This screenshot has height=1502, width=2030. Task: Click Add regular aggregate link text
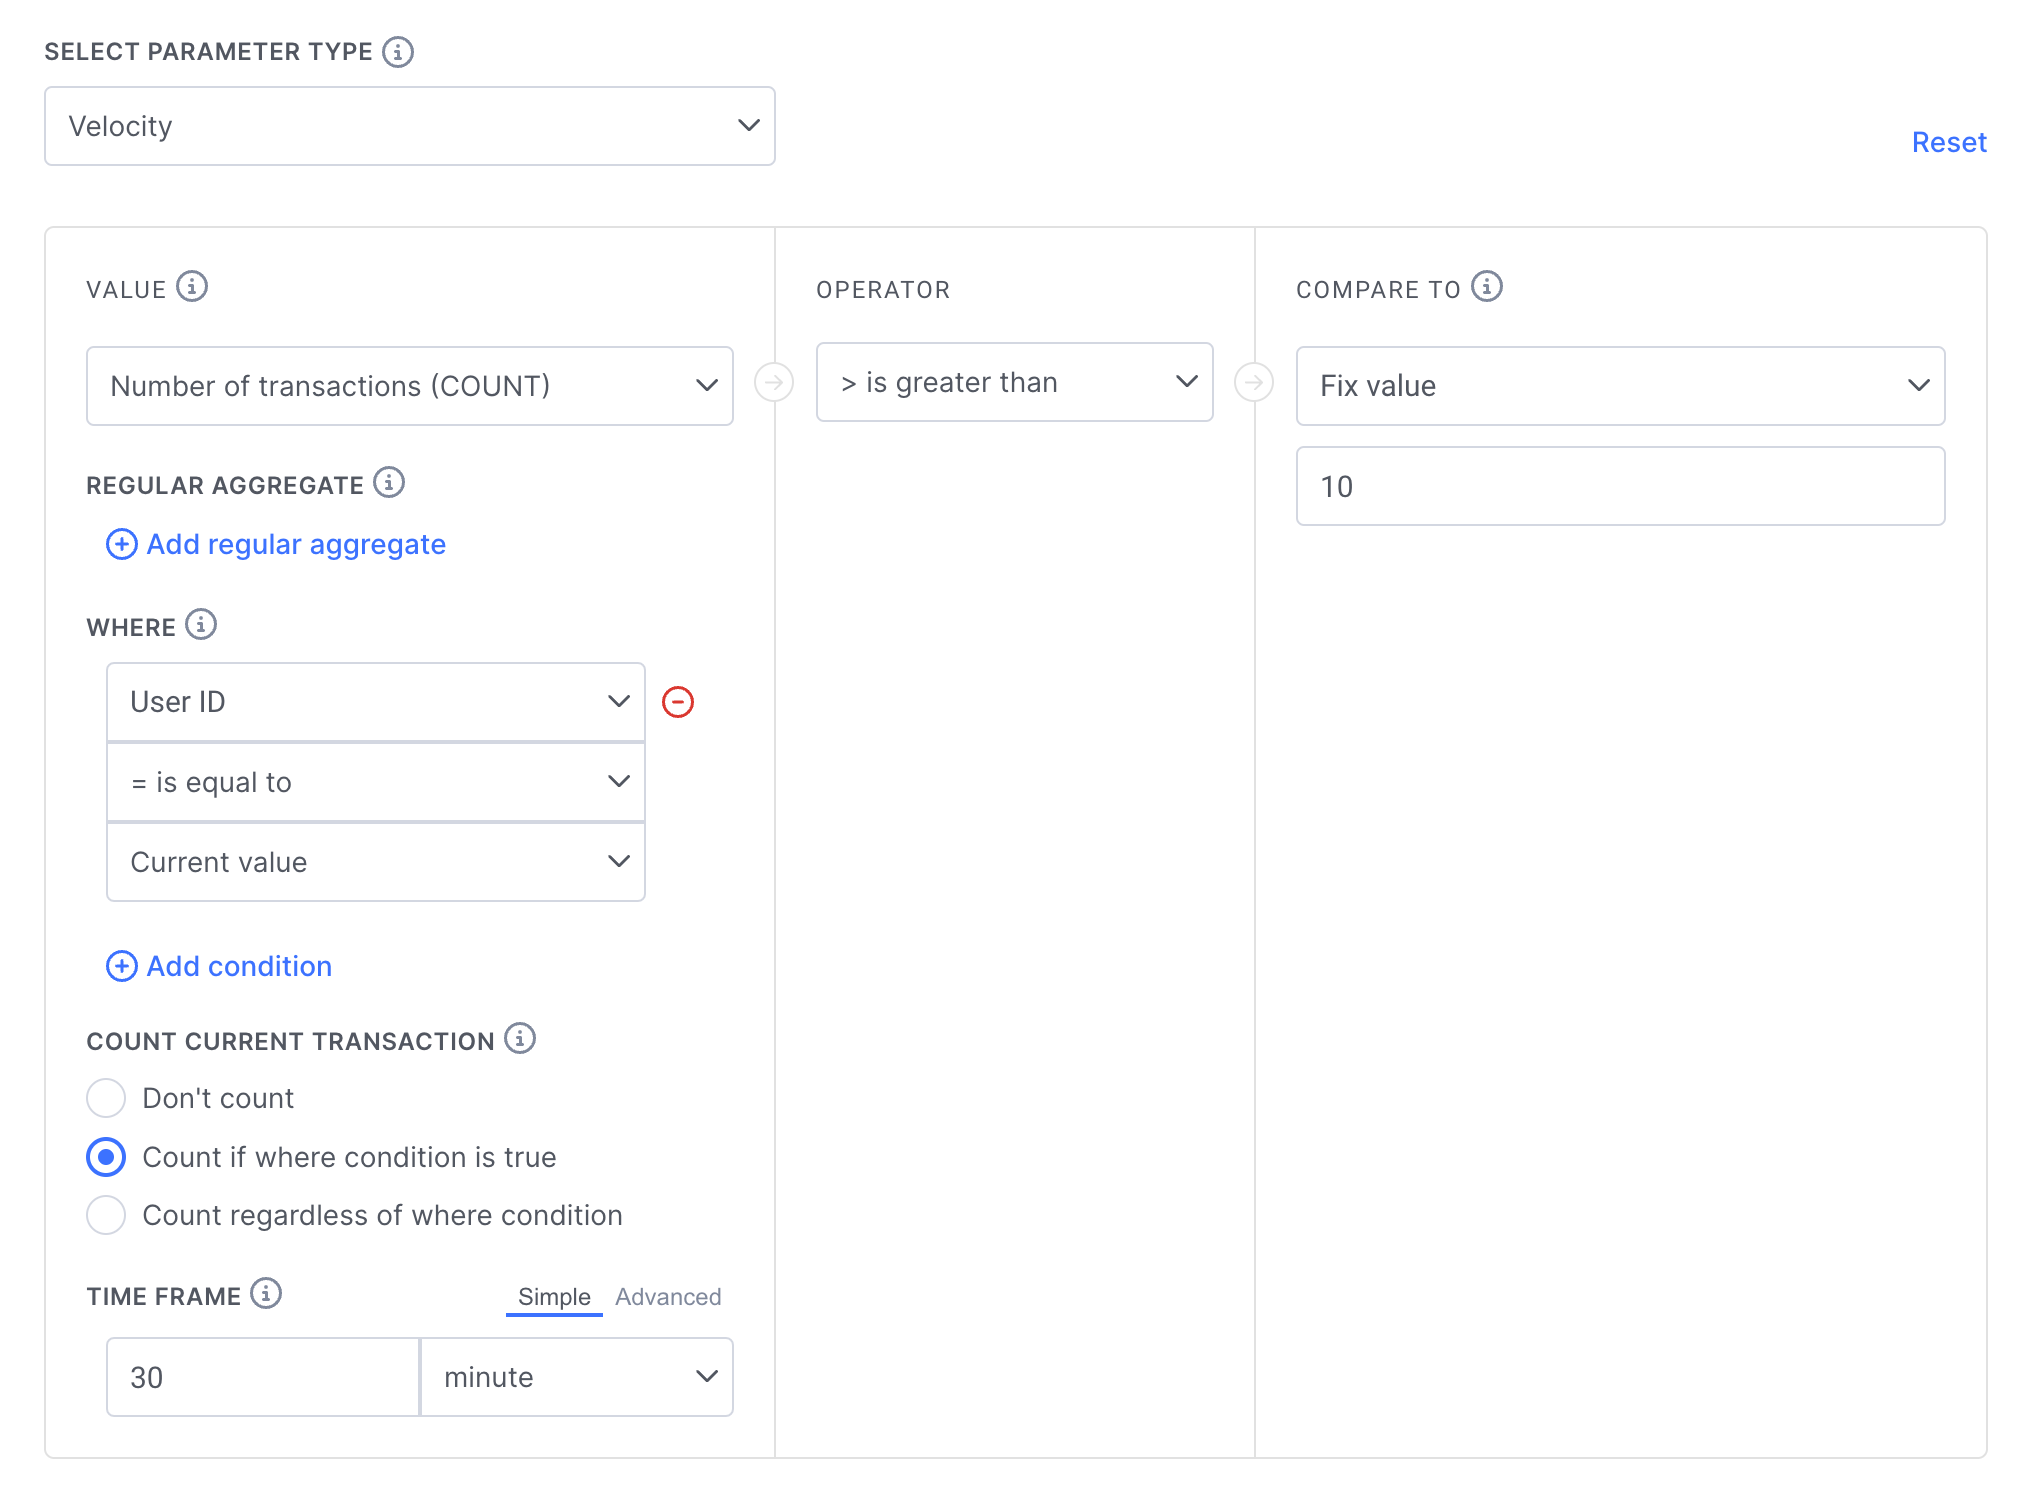click(296, 544)
